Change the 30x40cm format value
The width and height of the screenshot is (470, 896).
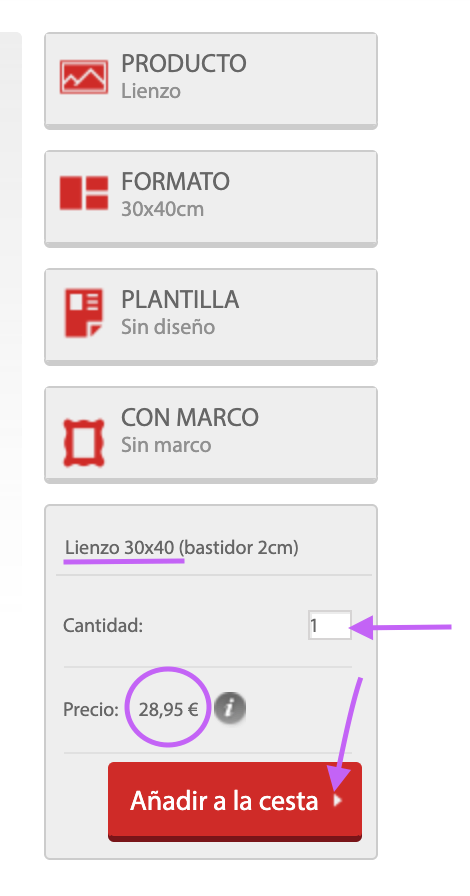point(162,209)
